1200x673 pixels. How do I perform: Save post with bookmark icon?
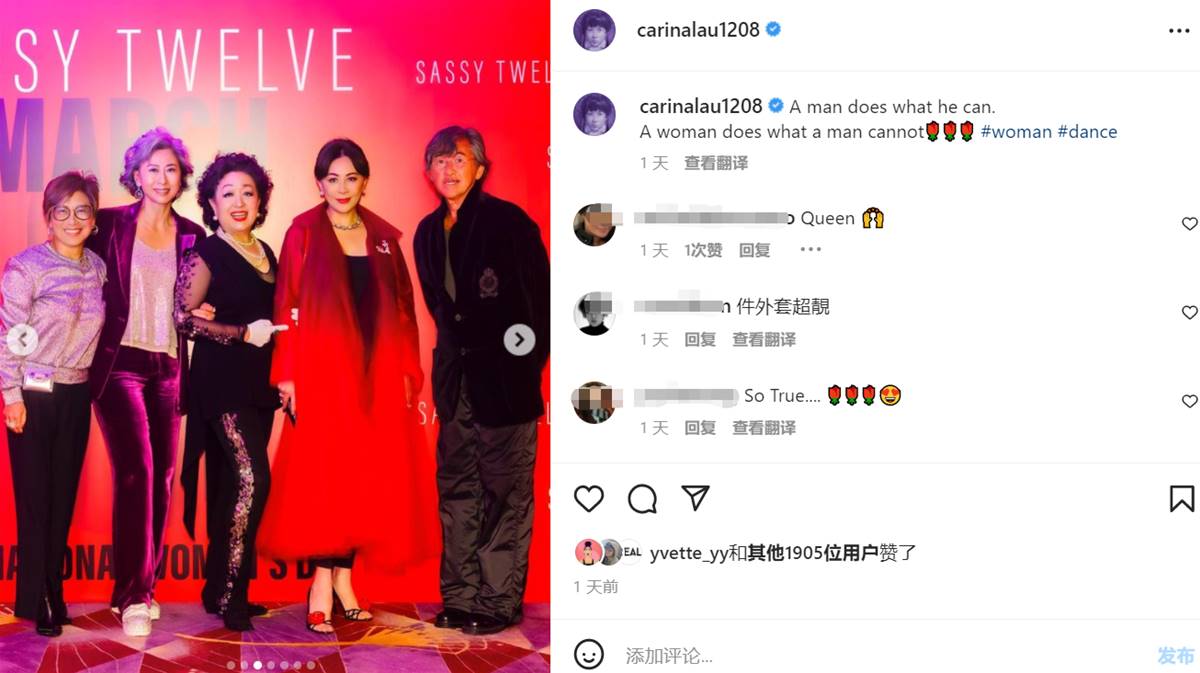[x=1181, y=499]
